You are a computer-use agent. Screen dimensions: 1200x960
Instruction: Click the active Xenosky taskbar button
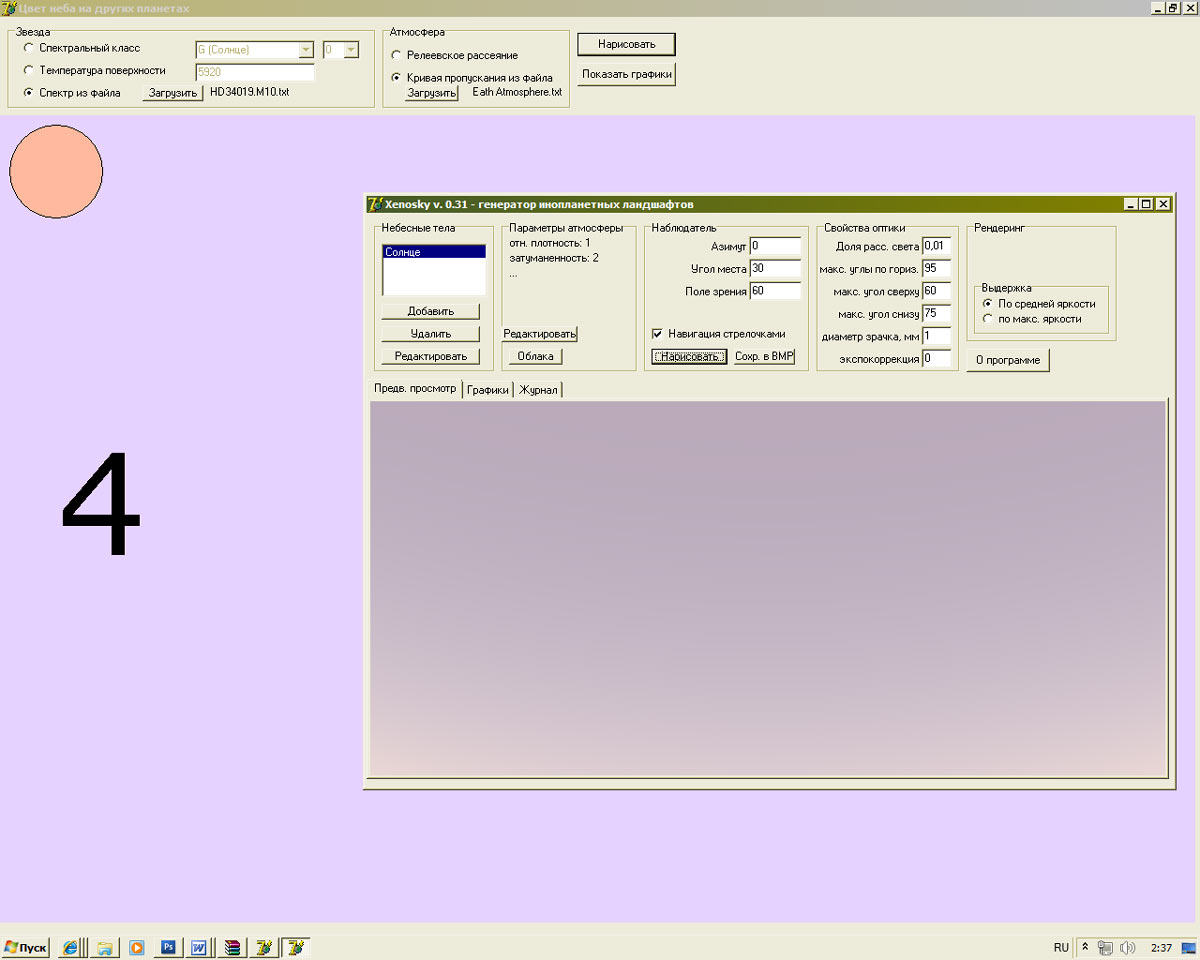click(297, 947)
